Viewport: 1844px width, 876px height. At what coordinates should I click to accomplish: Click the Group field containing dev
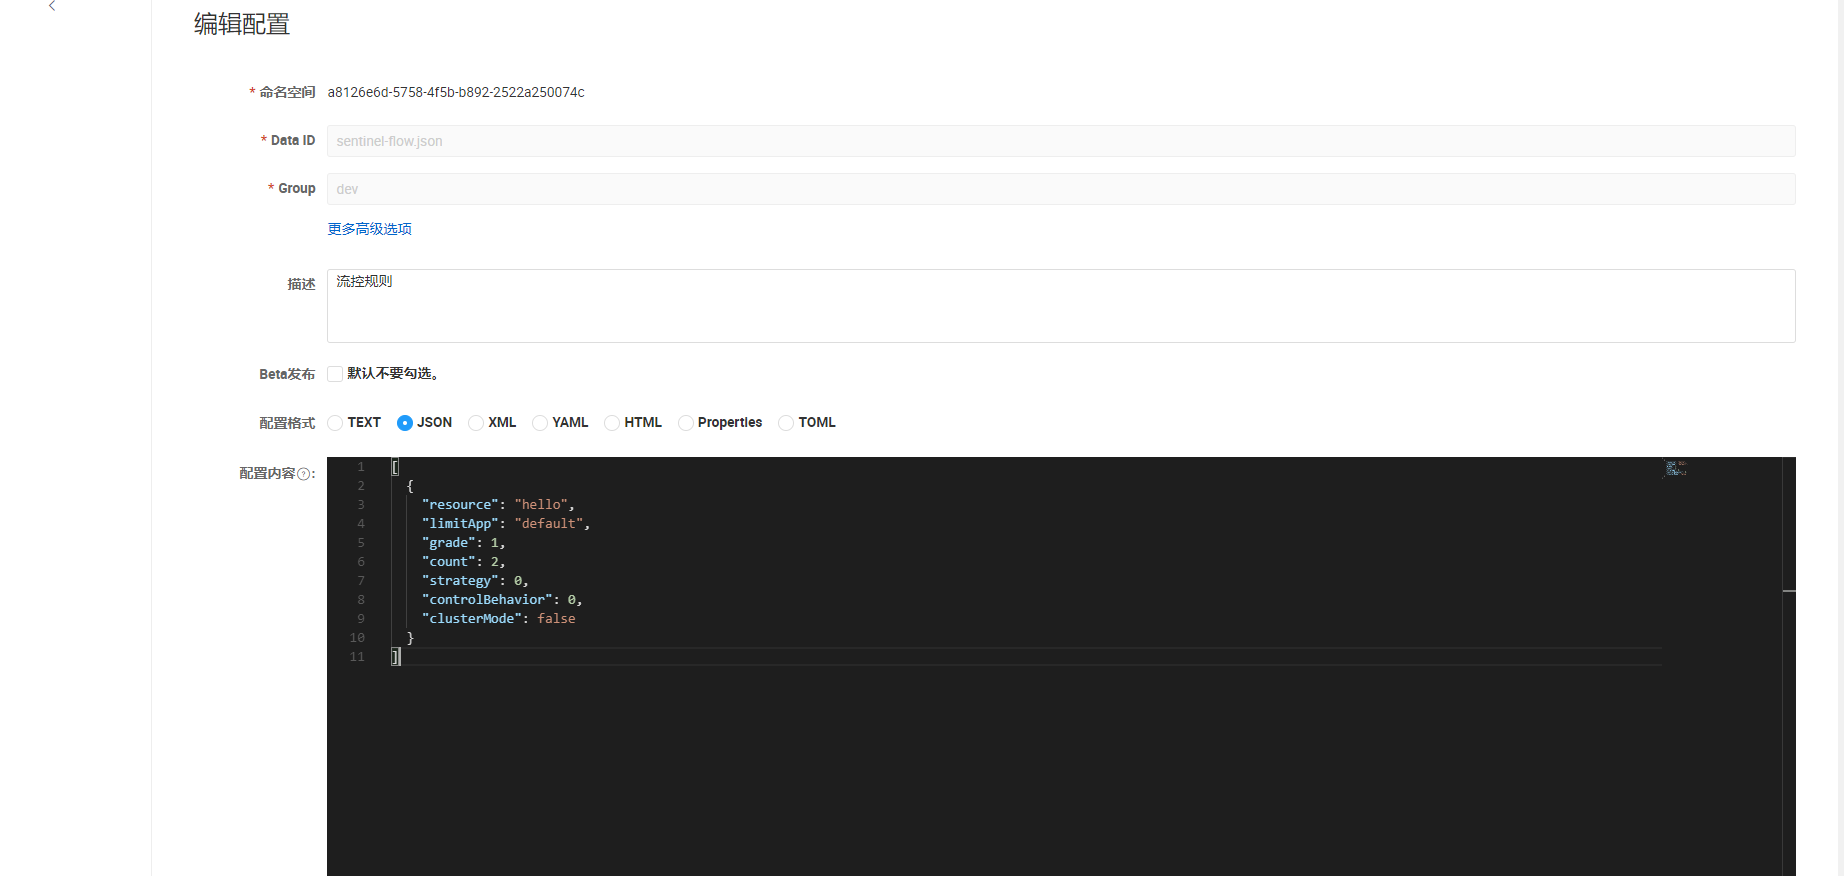[1060, 189]
